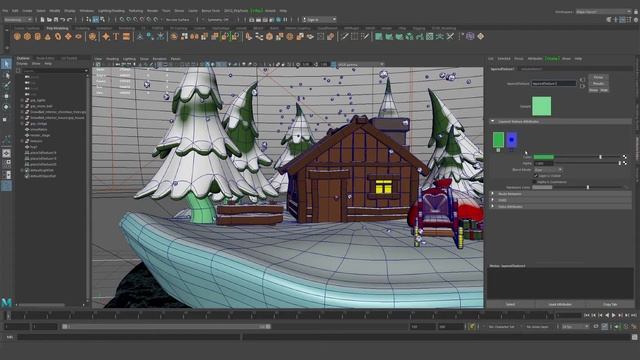Open the Blend Mode dropdown
Screen dimensions: 640x360
pos(548,169)
